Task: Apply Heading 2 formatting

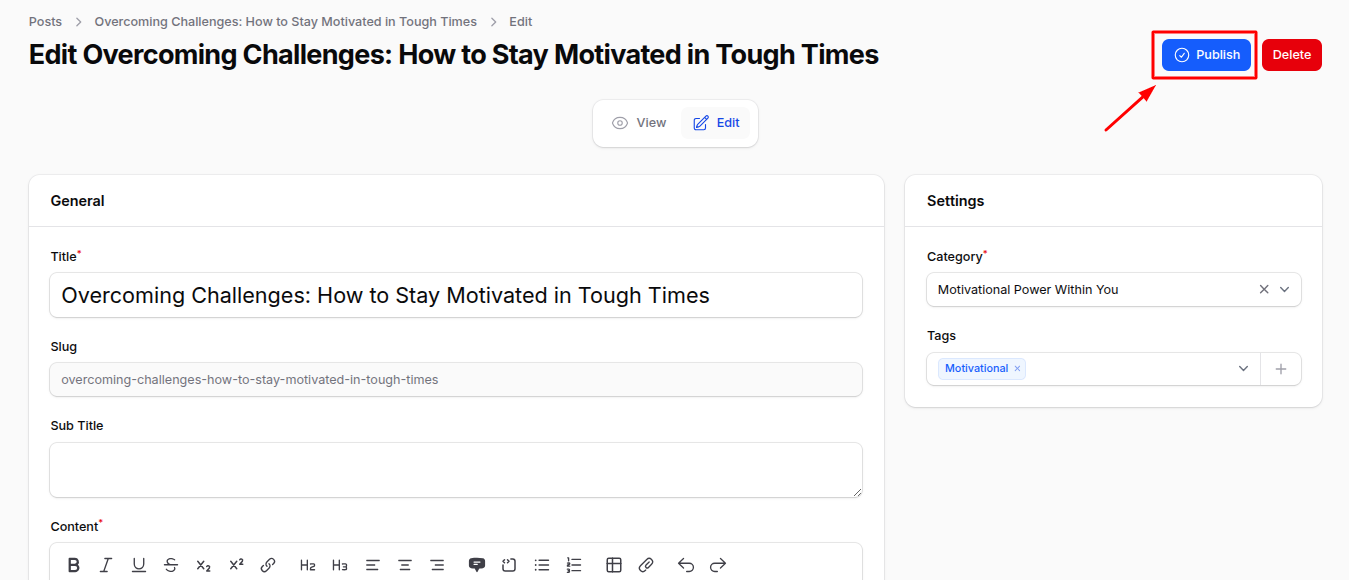Action: pyautogui.click(x=307, y=564)
